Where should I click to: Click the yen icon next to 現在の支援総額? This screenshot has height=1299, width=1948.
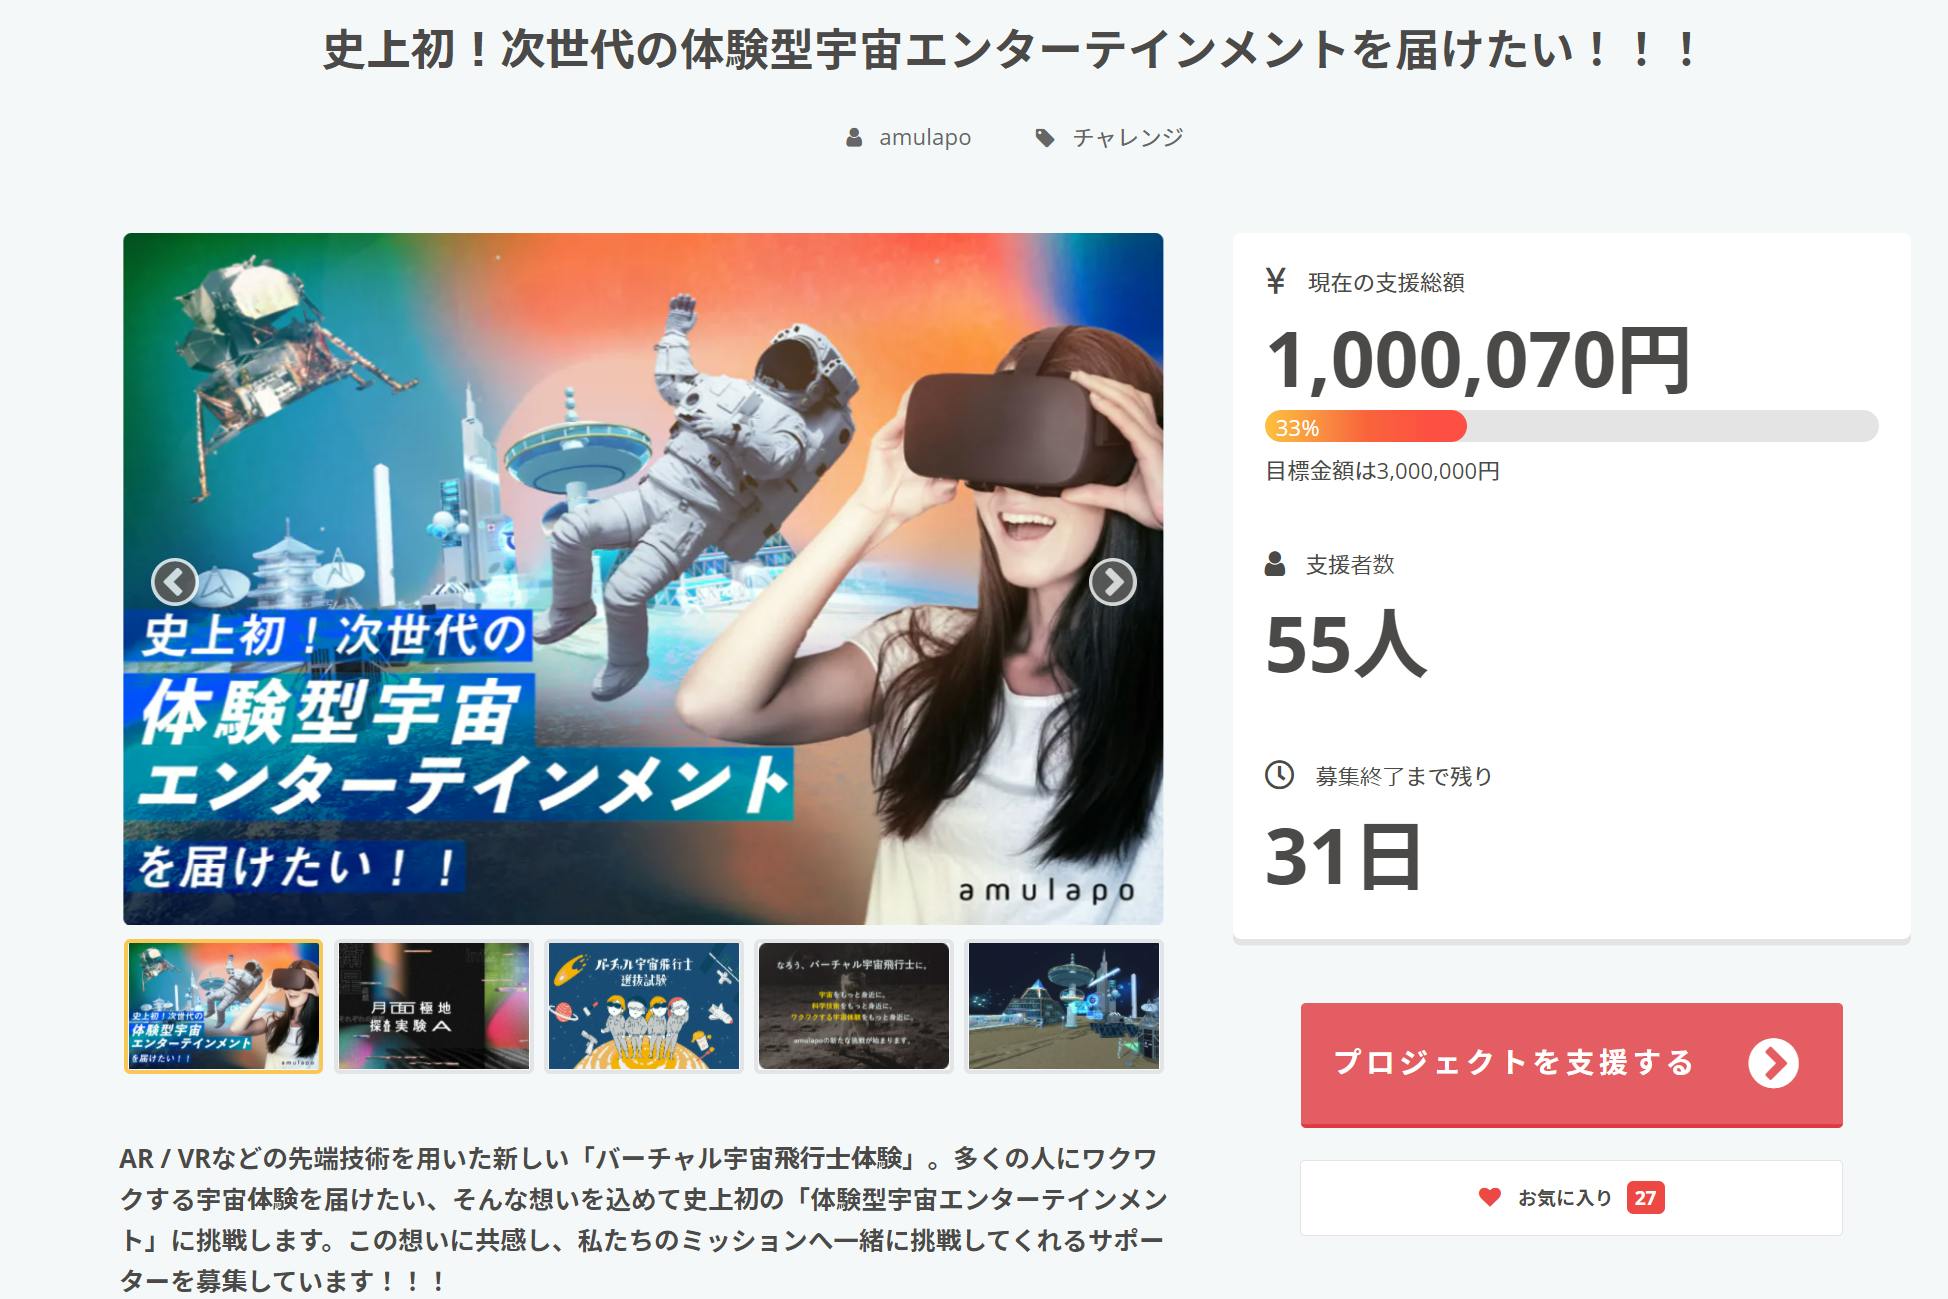tap(1275, 281)
